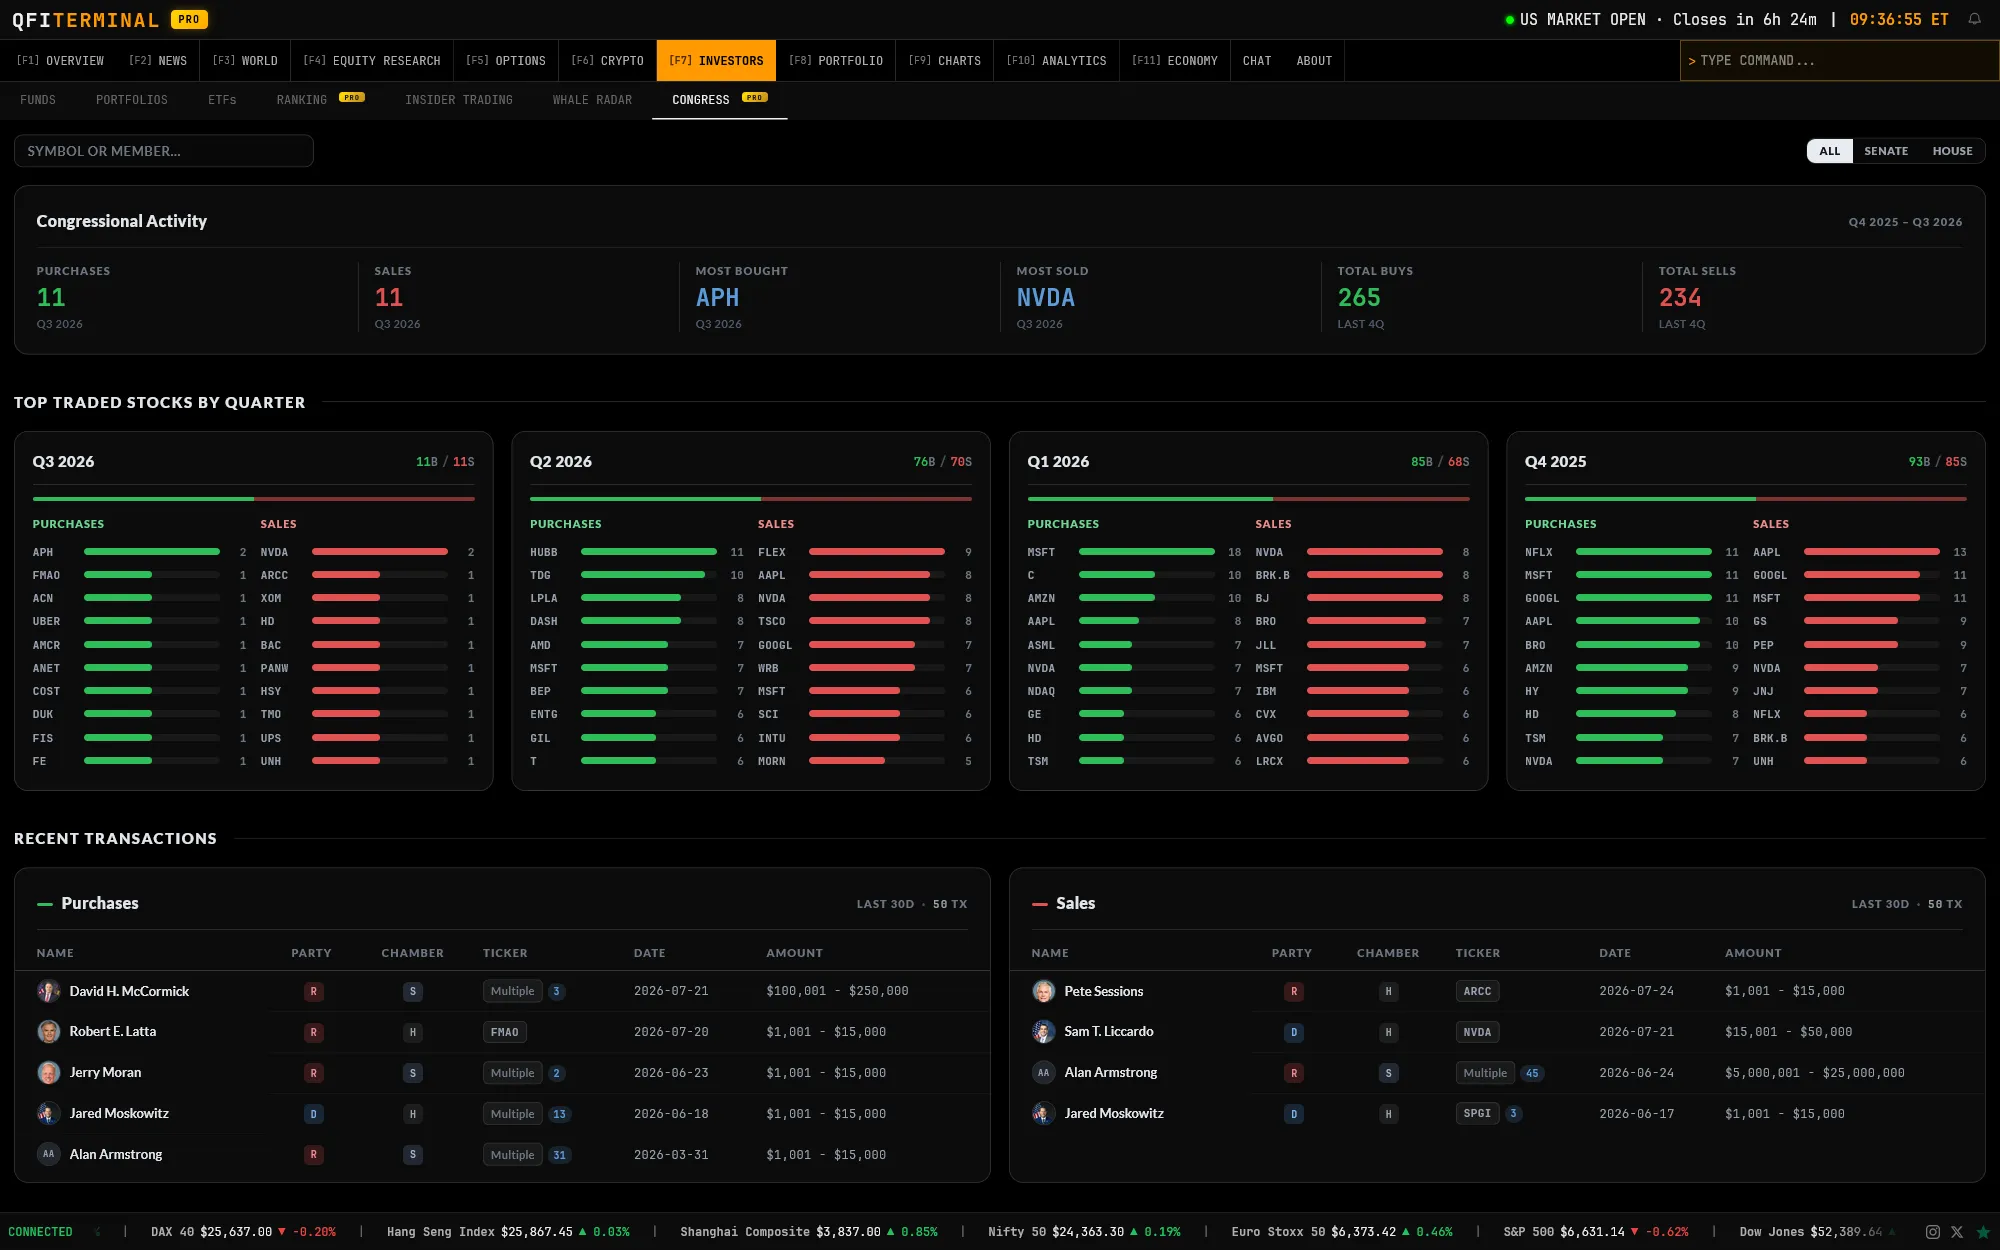Open the F2 News tab

(158, 61)
